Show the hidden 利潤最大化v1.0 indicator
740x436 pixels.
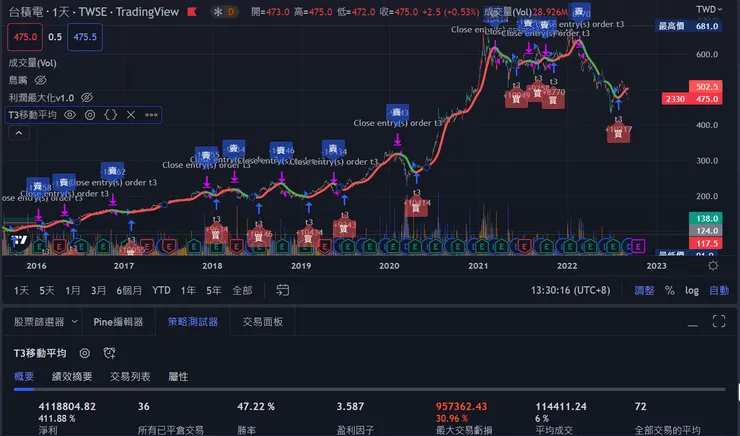point(87,98)
